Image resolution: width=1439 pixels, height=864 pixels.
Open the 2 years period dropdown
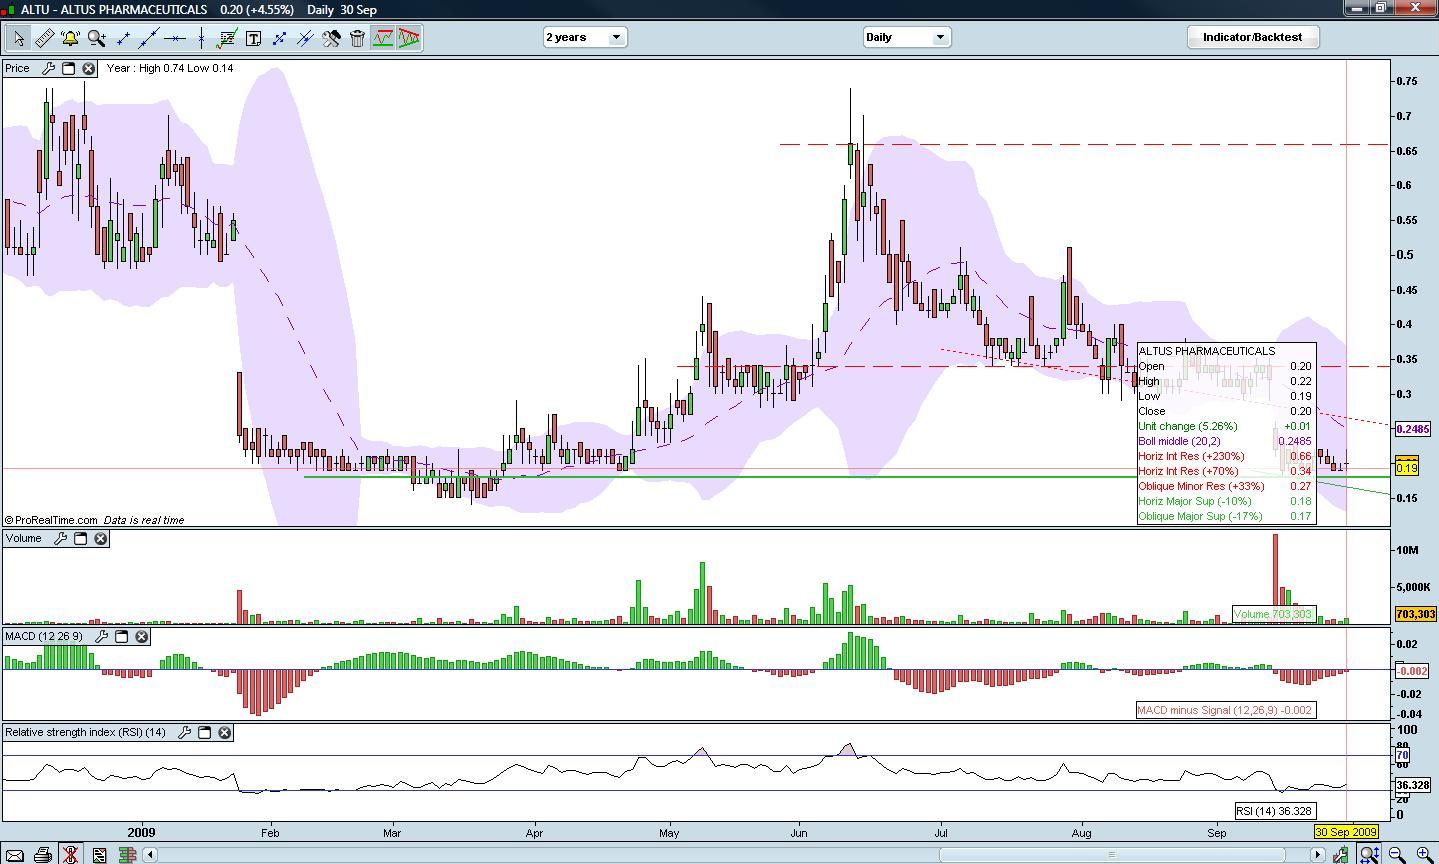584,37
